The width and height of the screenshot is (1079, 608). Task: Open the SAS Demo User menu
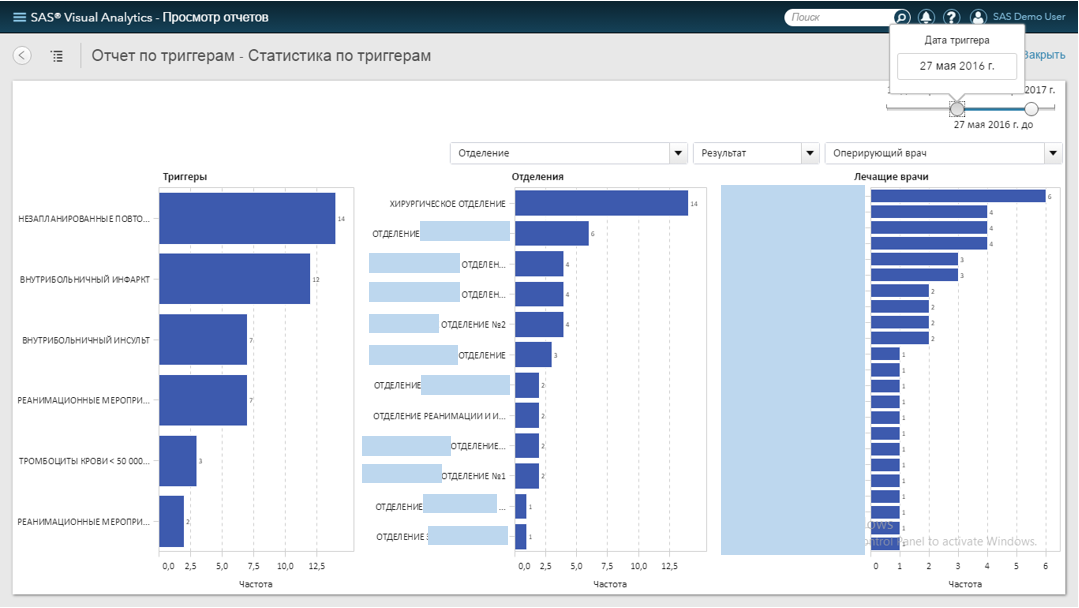(1029, 17)
